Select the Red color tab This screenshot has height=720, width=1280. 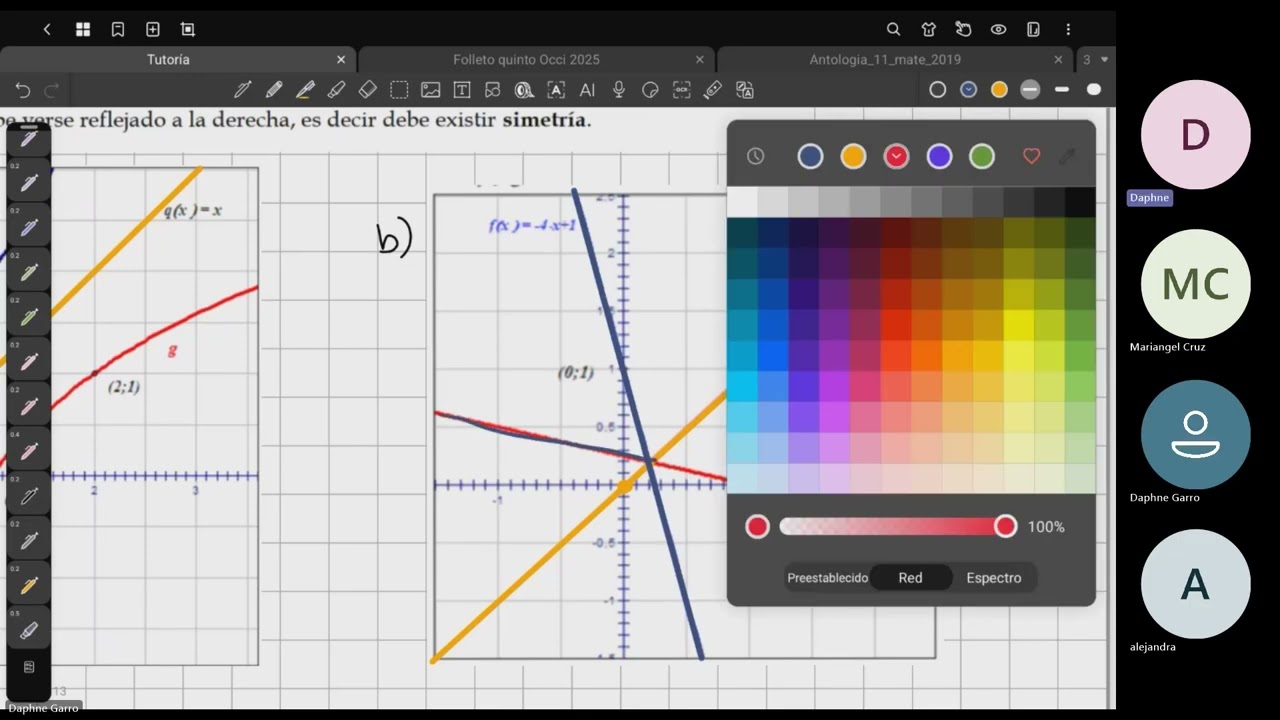pyautogui.click(x=910, y=578)
